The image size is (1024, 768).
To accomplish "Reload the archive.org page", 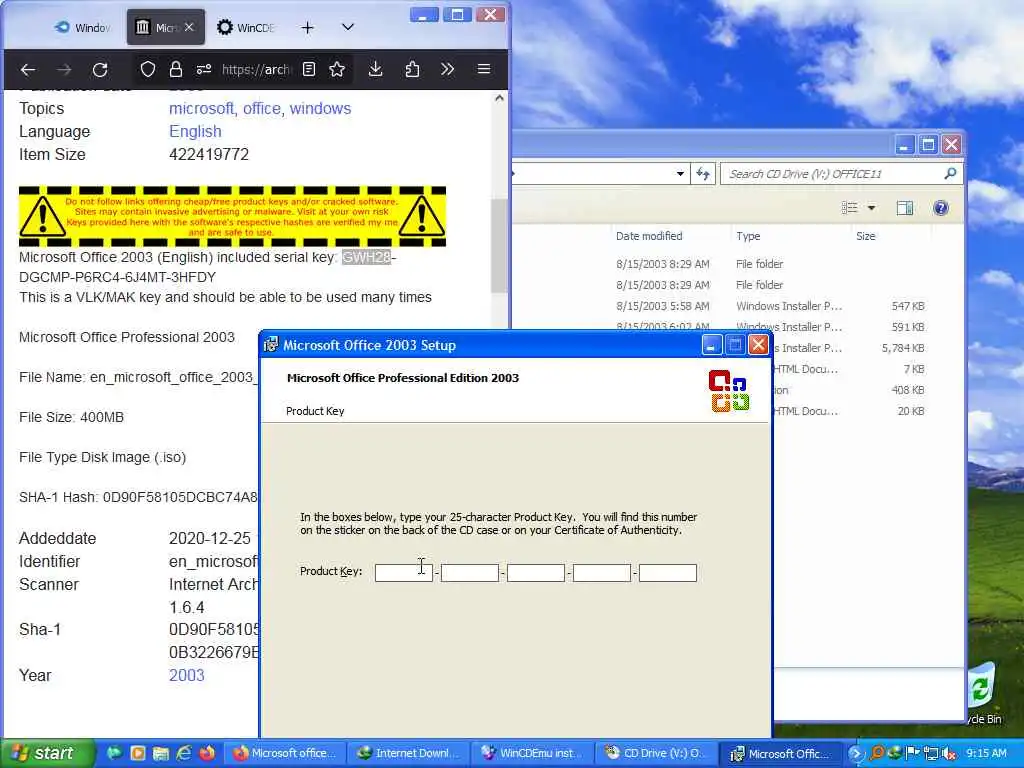I will pyautogui.click(x=100, y=69).
